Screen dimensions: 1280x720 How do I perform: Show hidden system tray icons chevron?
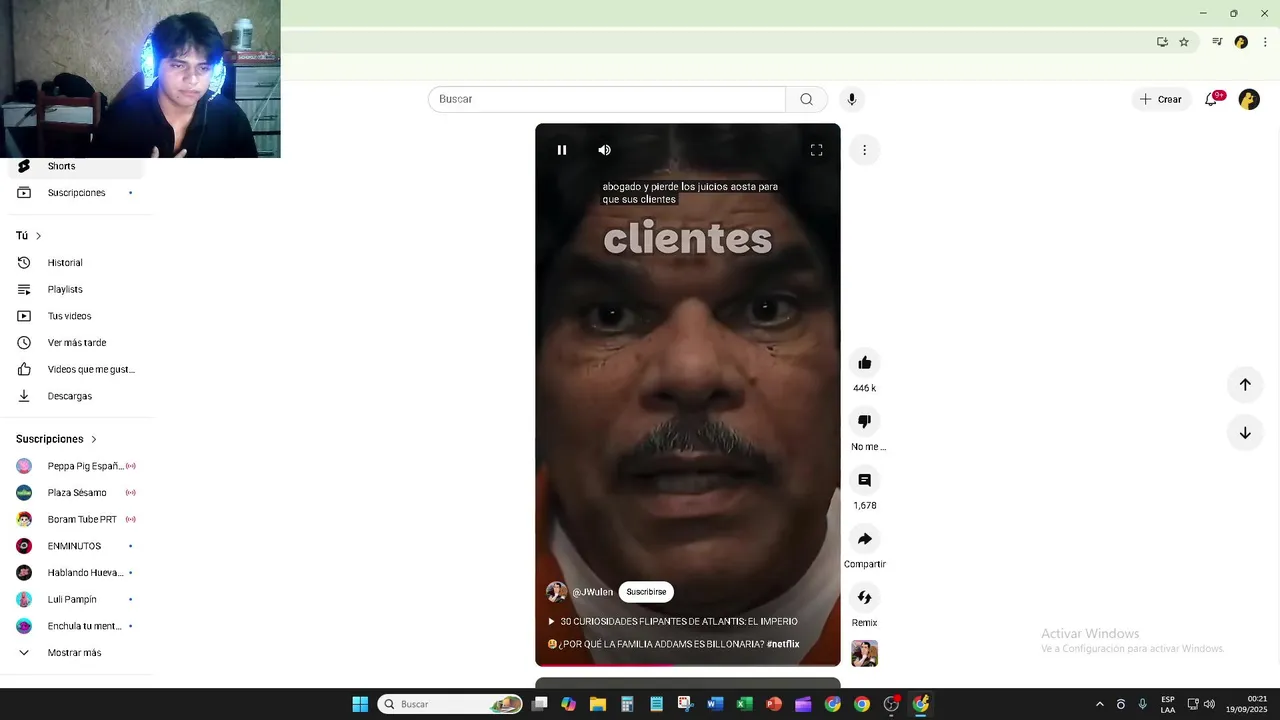[x=1100, y=704]
